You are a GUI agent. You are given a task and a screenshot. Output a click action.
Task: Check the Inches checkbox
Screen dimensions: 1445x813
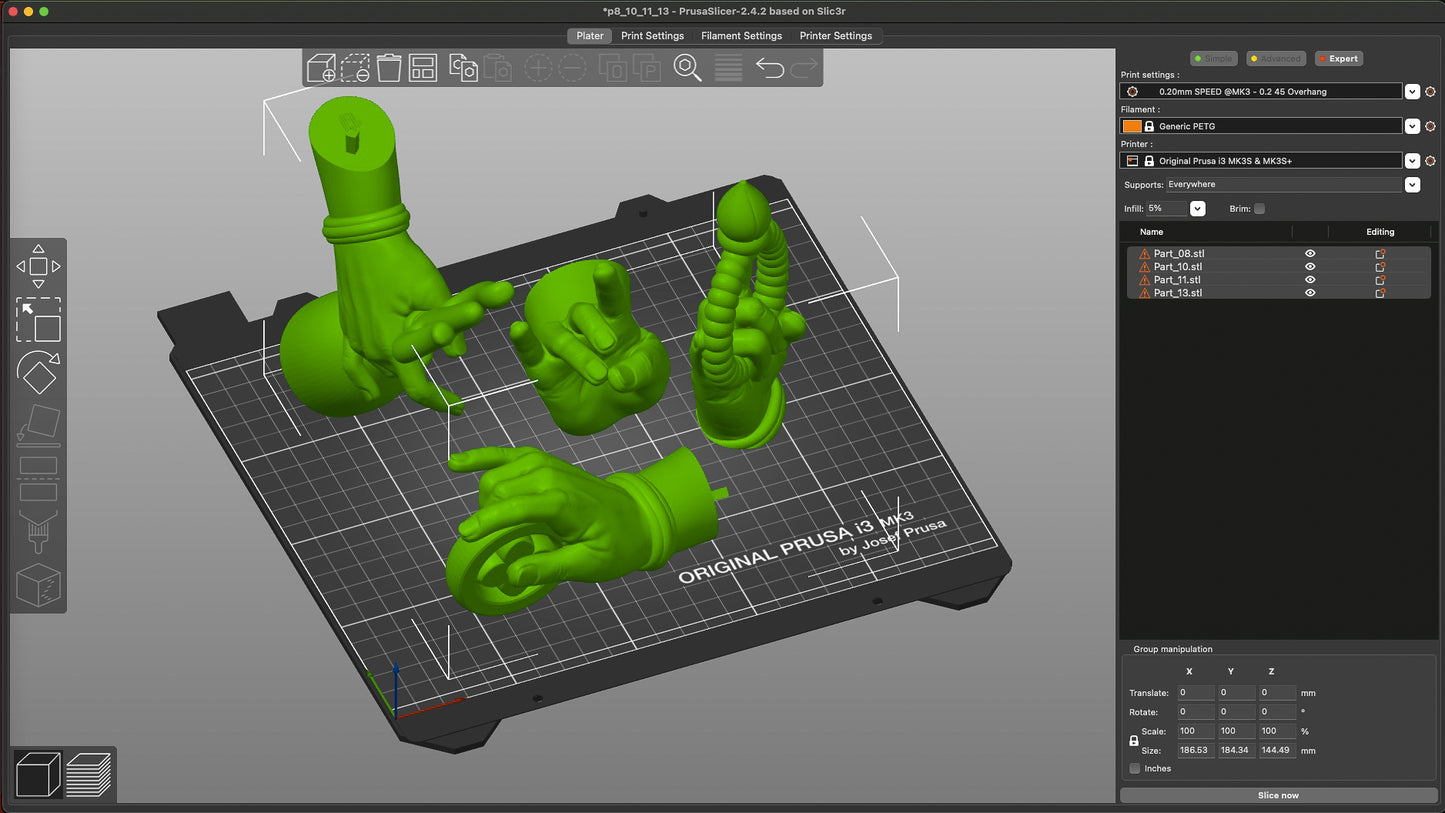[1134, 769]
